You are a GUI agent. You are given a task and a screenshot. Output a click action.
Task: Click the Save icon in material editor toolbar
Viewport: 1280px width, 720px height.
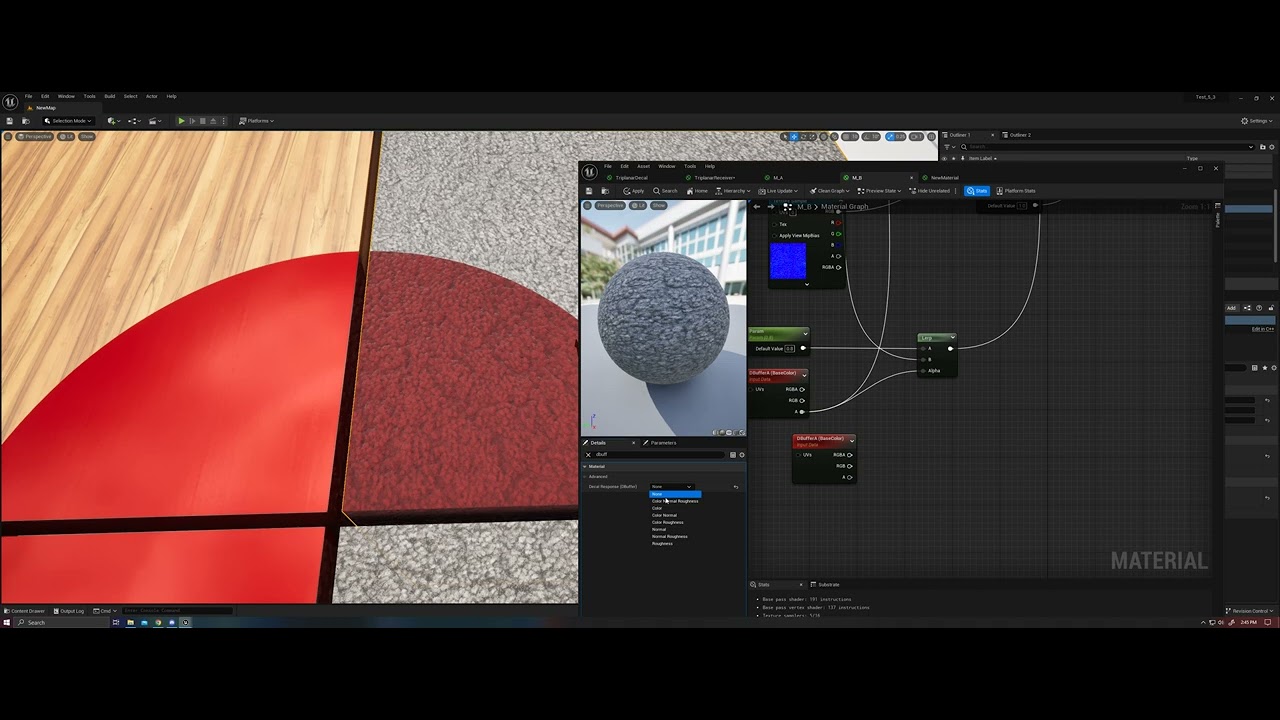pyautogui.click(x=589, y=191)
